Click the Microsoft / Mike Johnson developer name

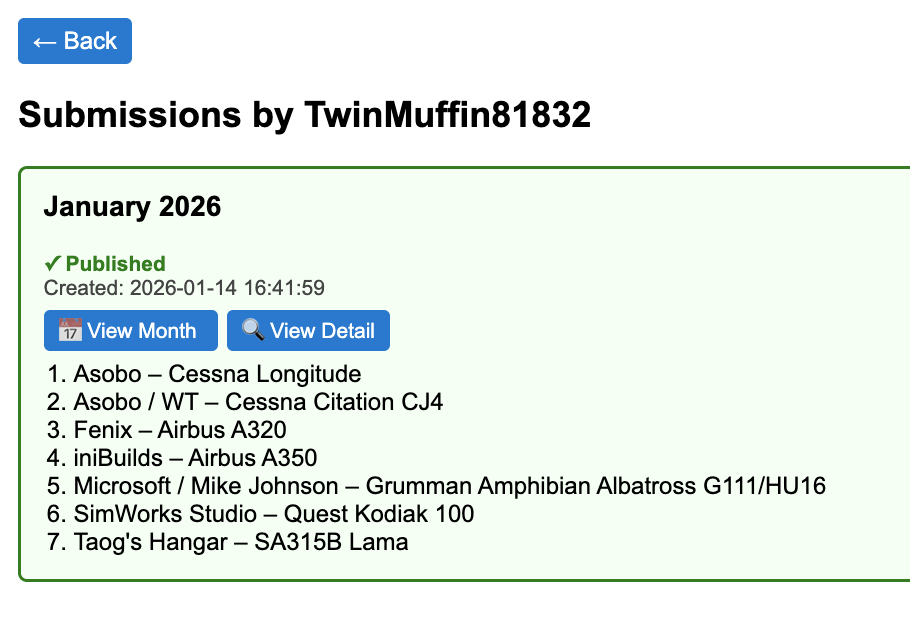tap(206, 486)
